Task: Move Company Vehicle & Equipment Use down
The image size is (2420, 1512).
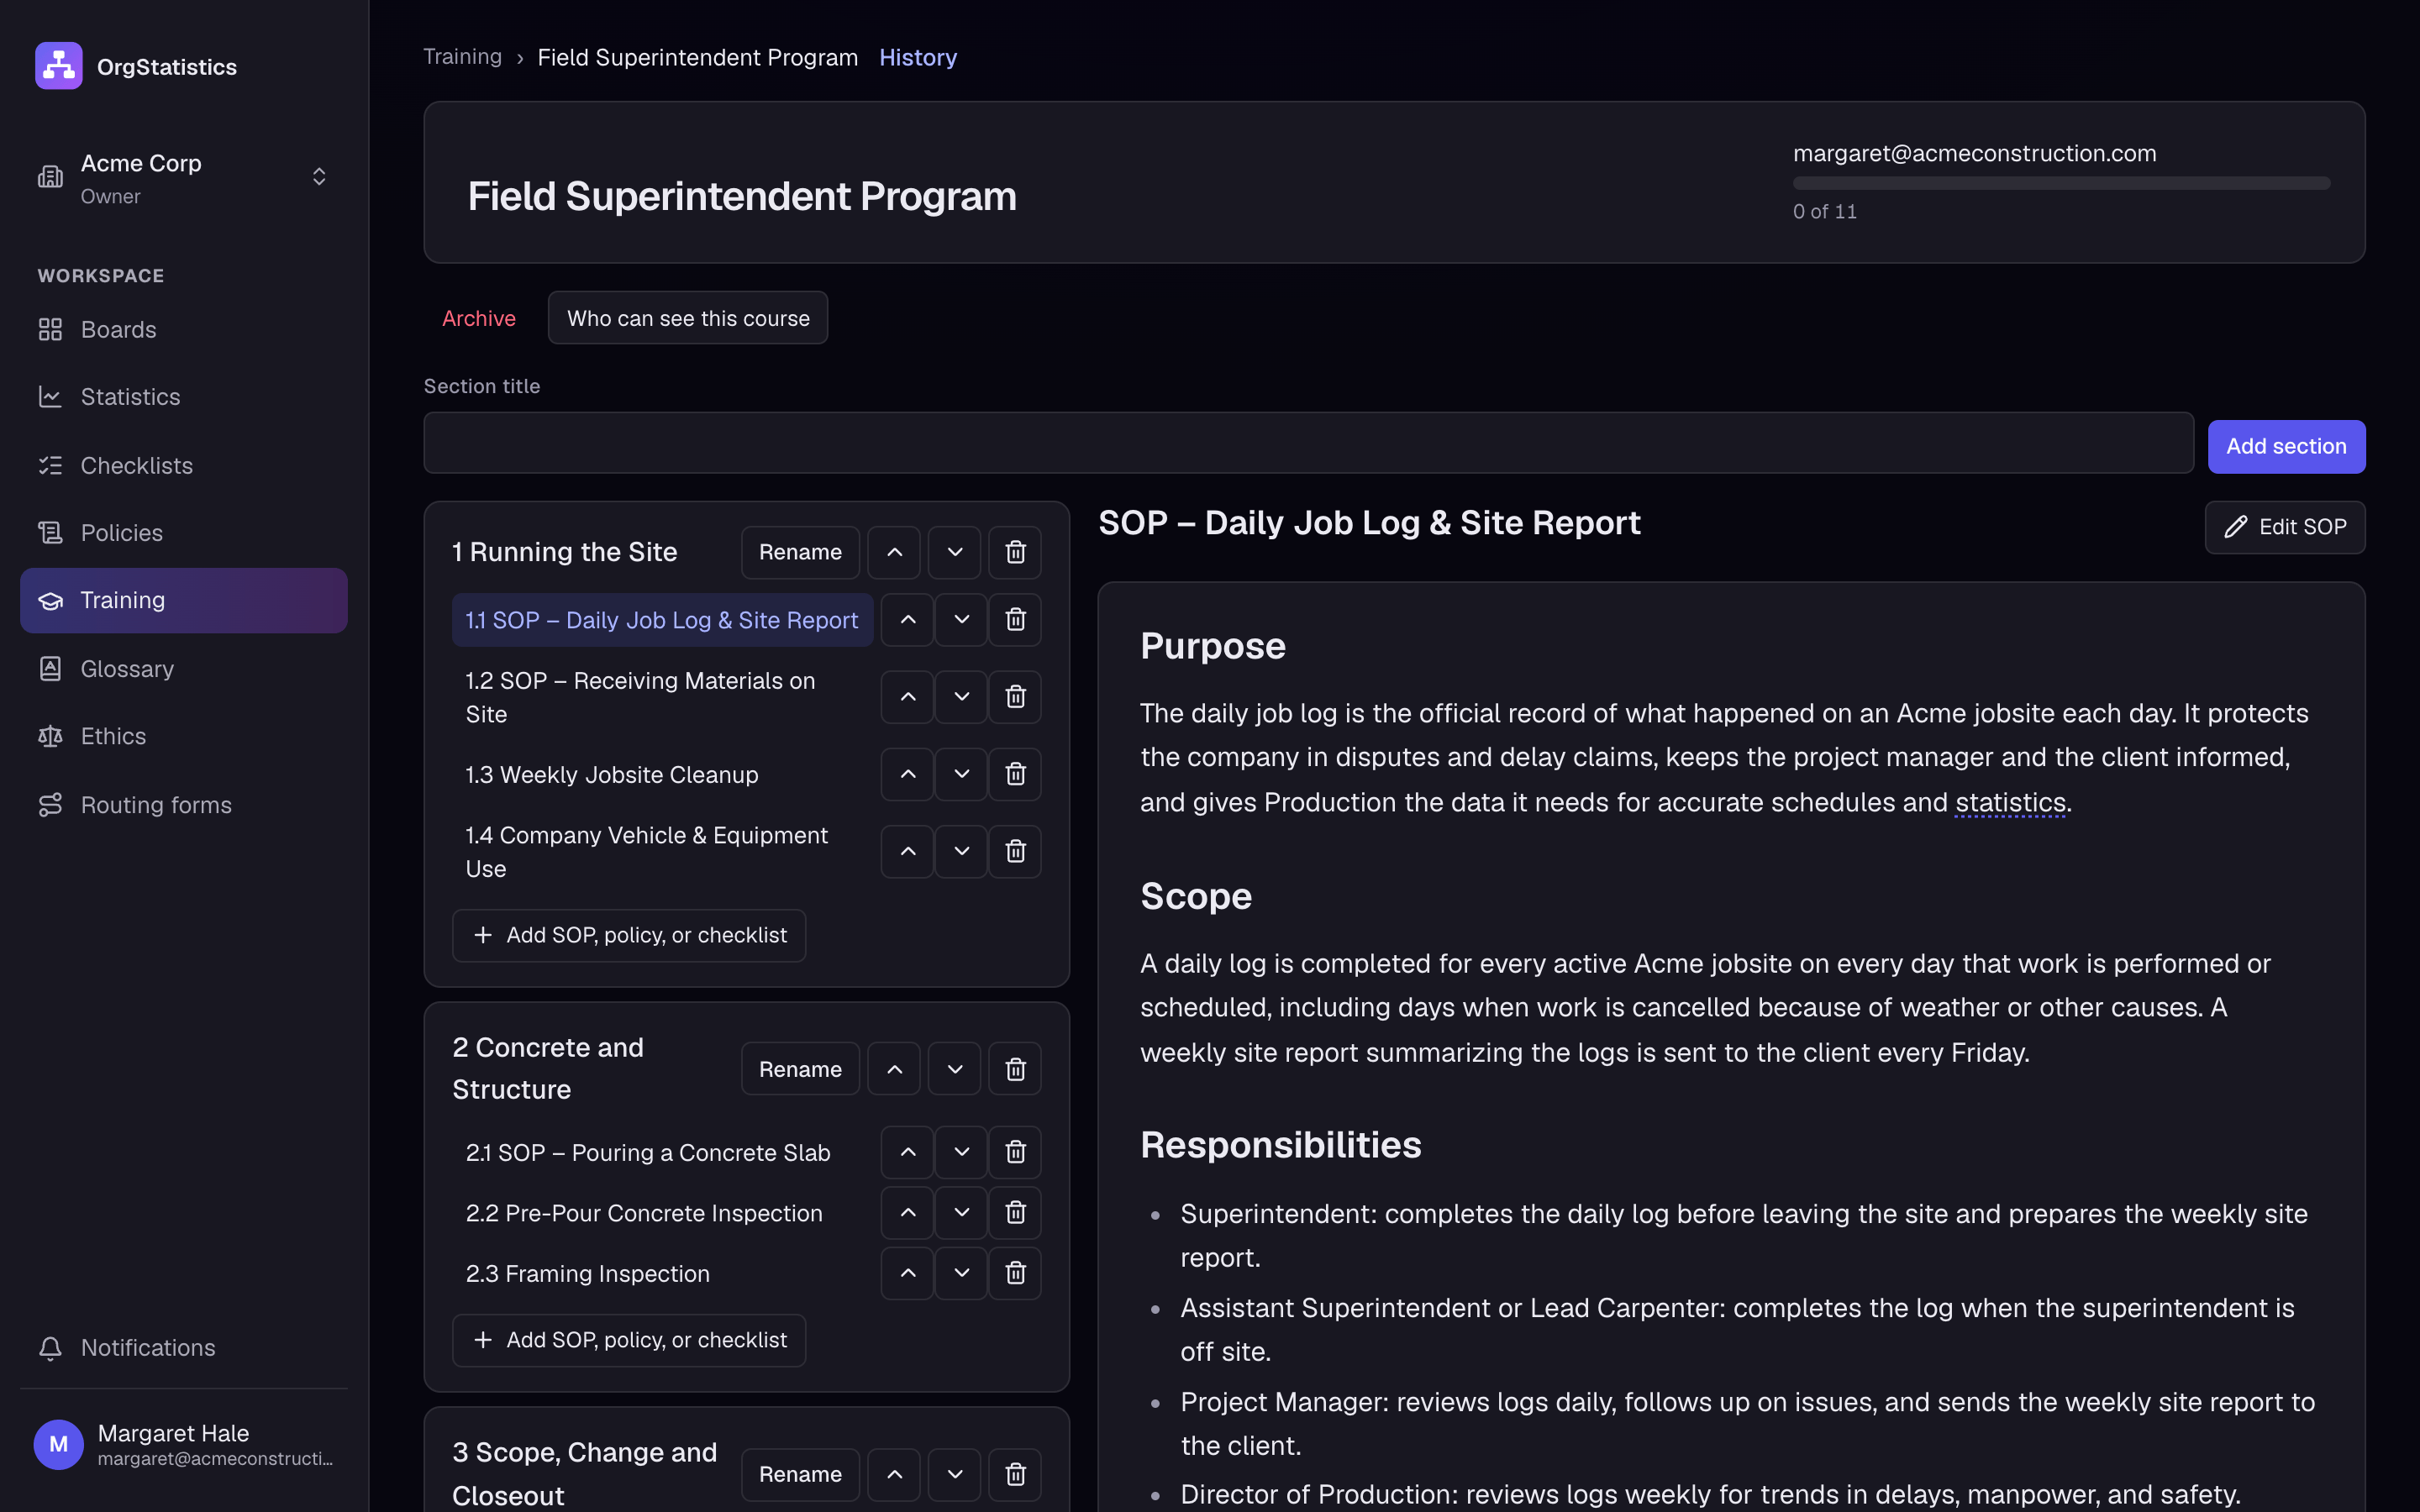Action: 961,852
